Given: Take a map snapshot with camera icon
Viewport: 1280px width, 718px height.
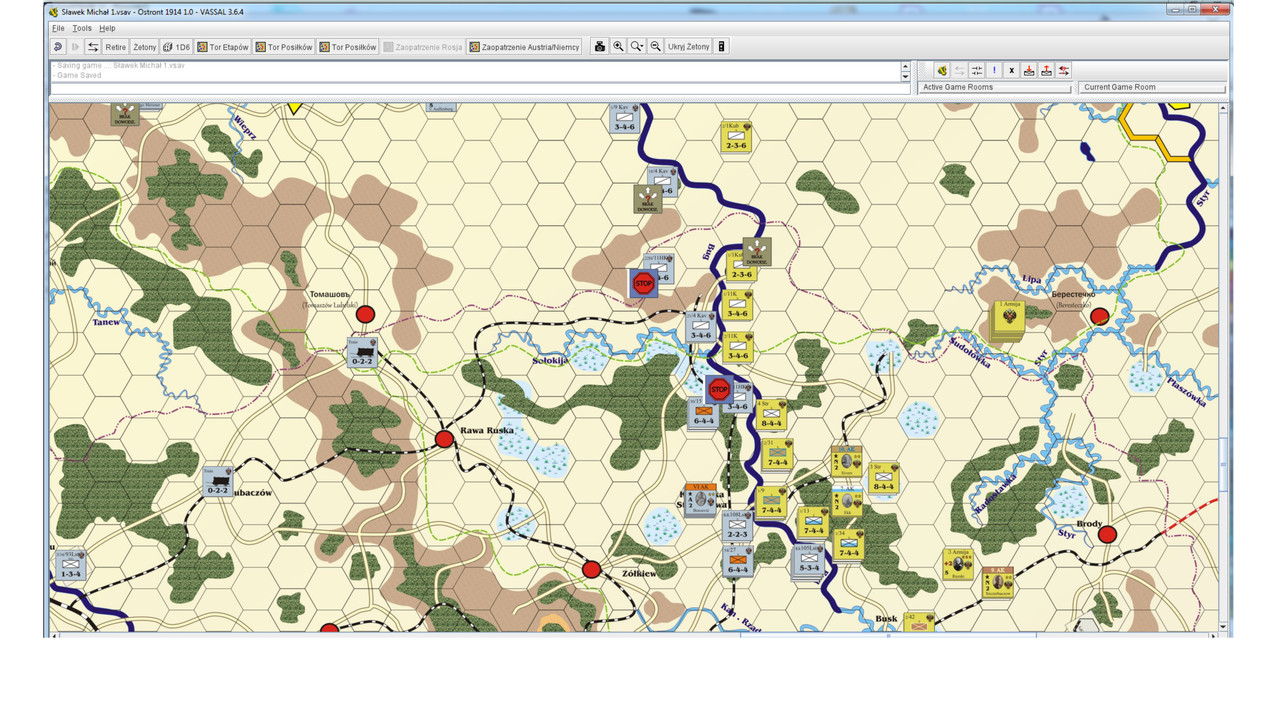Looking at the screenshot, I should tap(600, 47).
